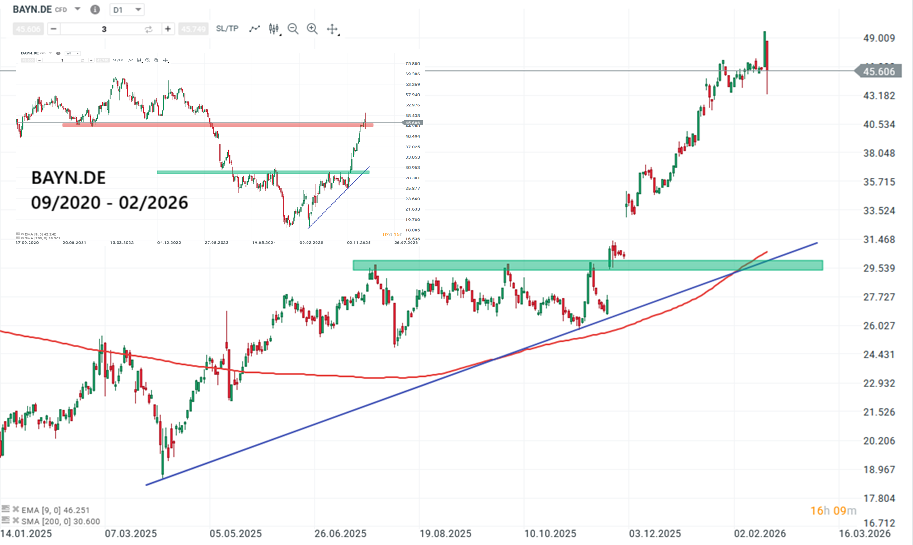Open the instrument info icon

coord(94,10)
